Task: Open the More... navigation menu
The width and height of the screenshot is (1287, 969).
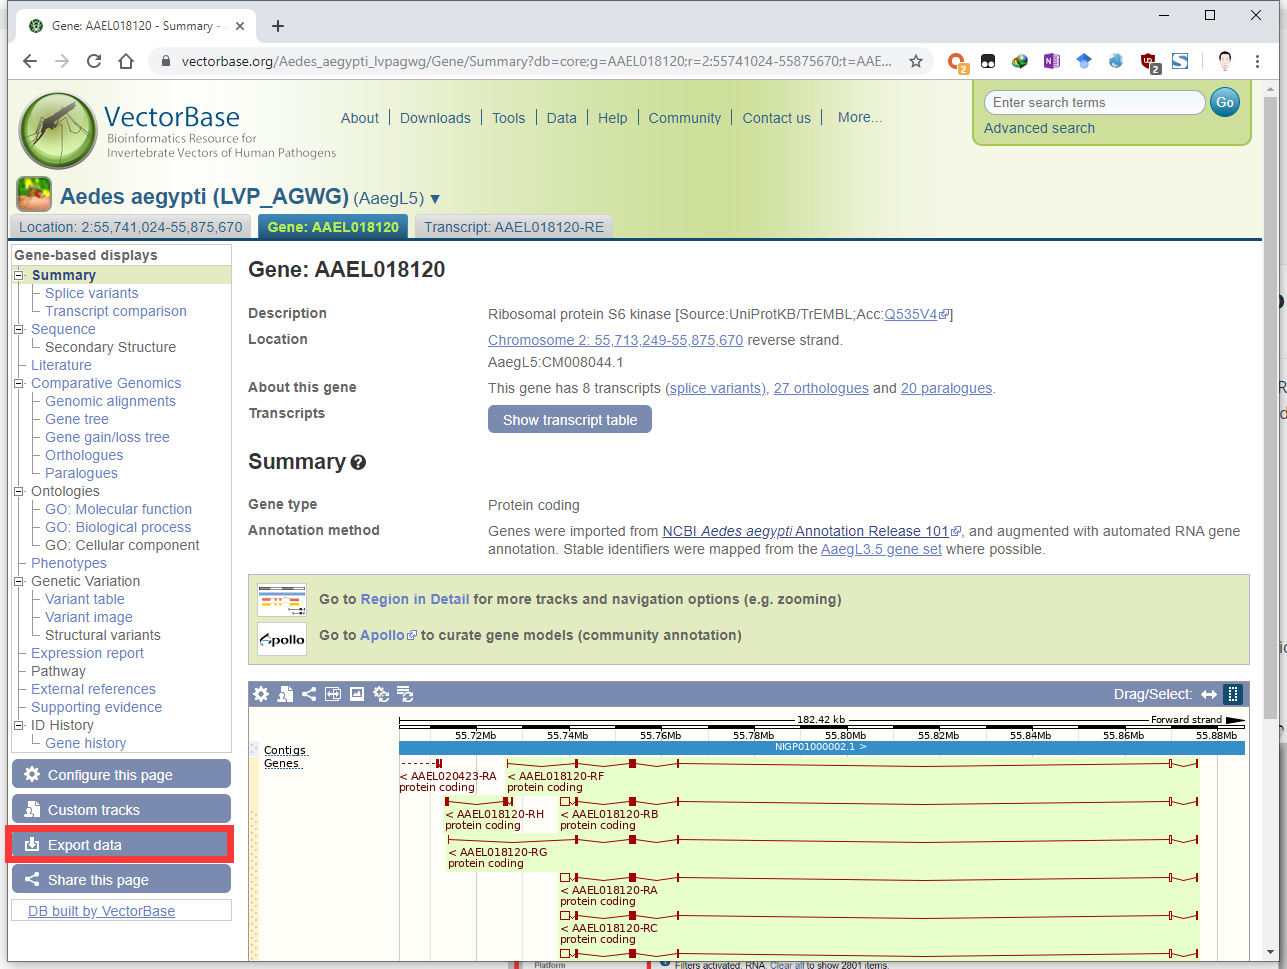Action: [x=859, y=117]
